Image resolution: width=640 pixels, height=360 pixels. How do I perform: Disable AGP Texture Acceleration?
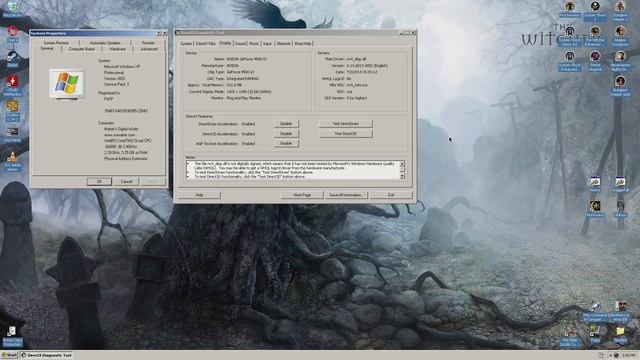point(286,143)
